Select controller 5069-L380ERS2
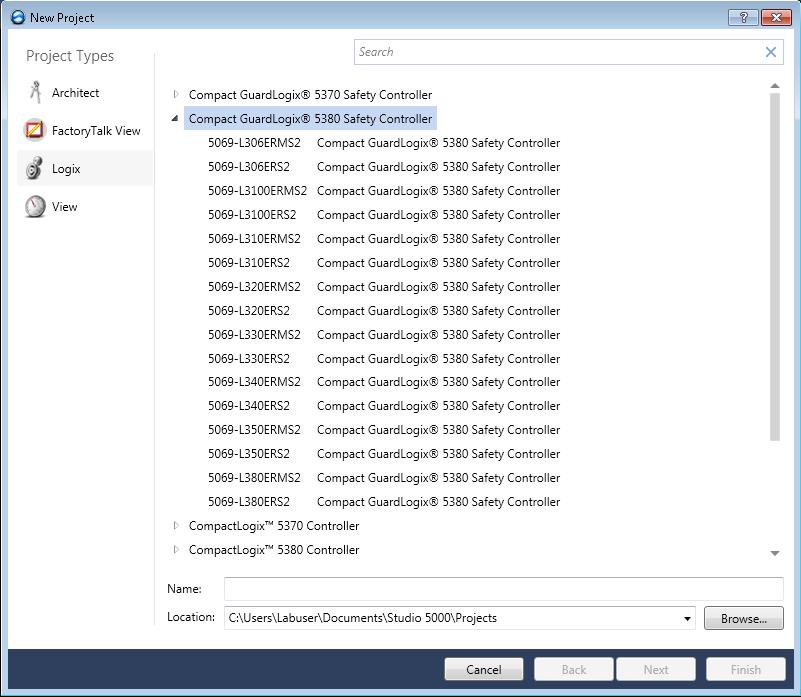 tap(249, 502)
